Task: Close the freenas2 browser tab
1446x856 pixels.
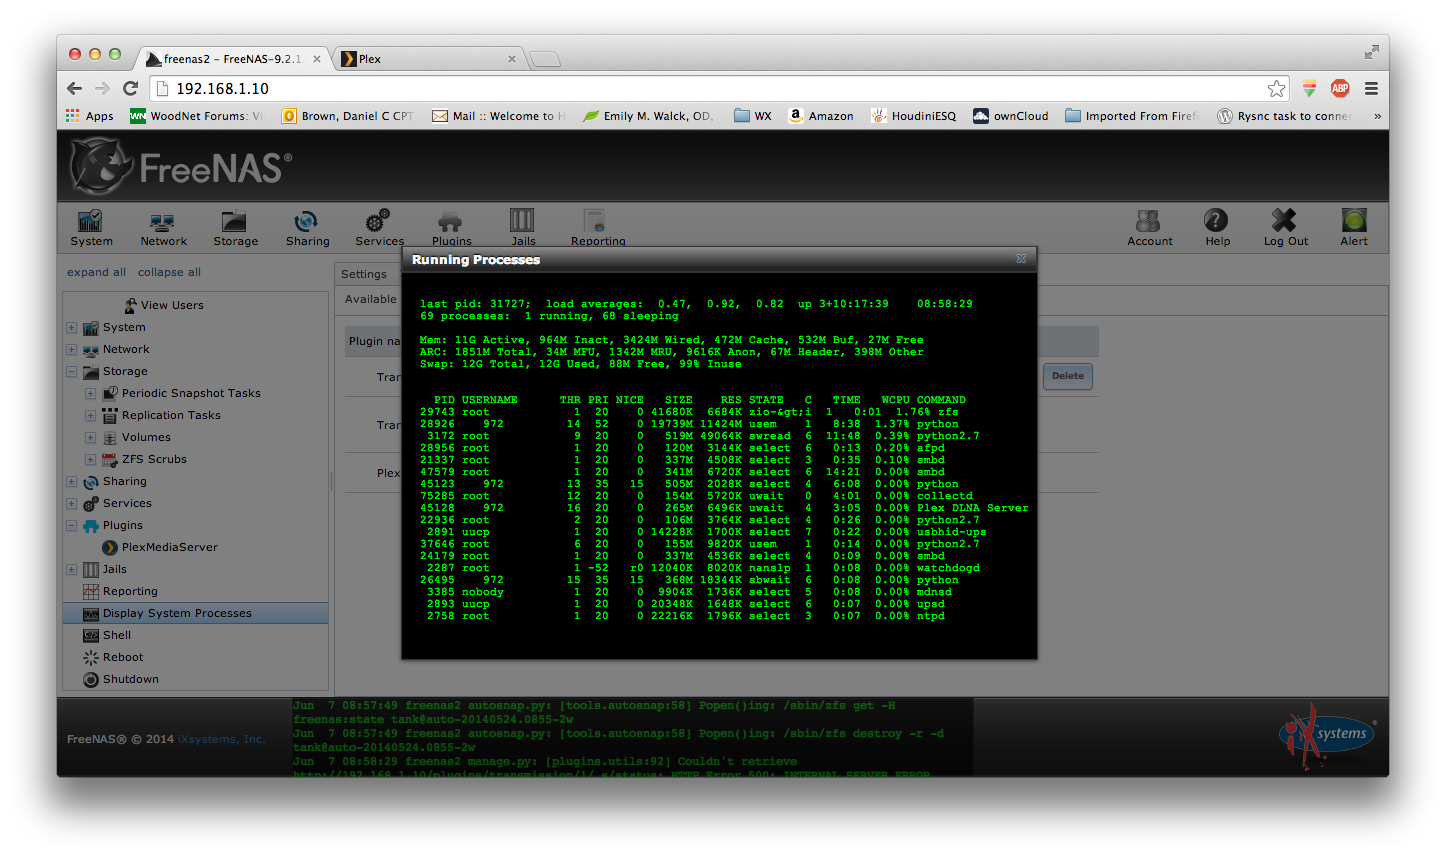Action: coord(317,59)
